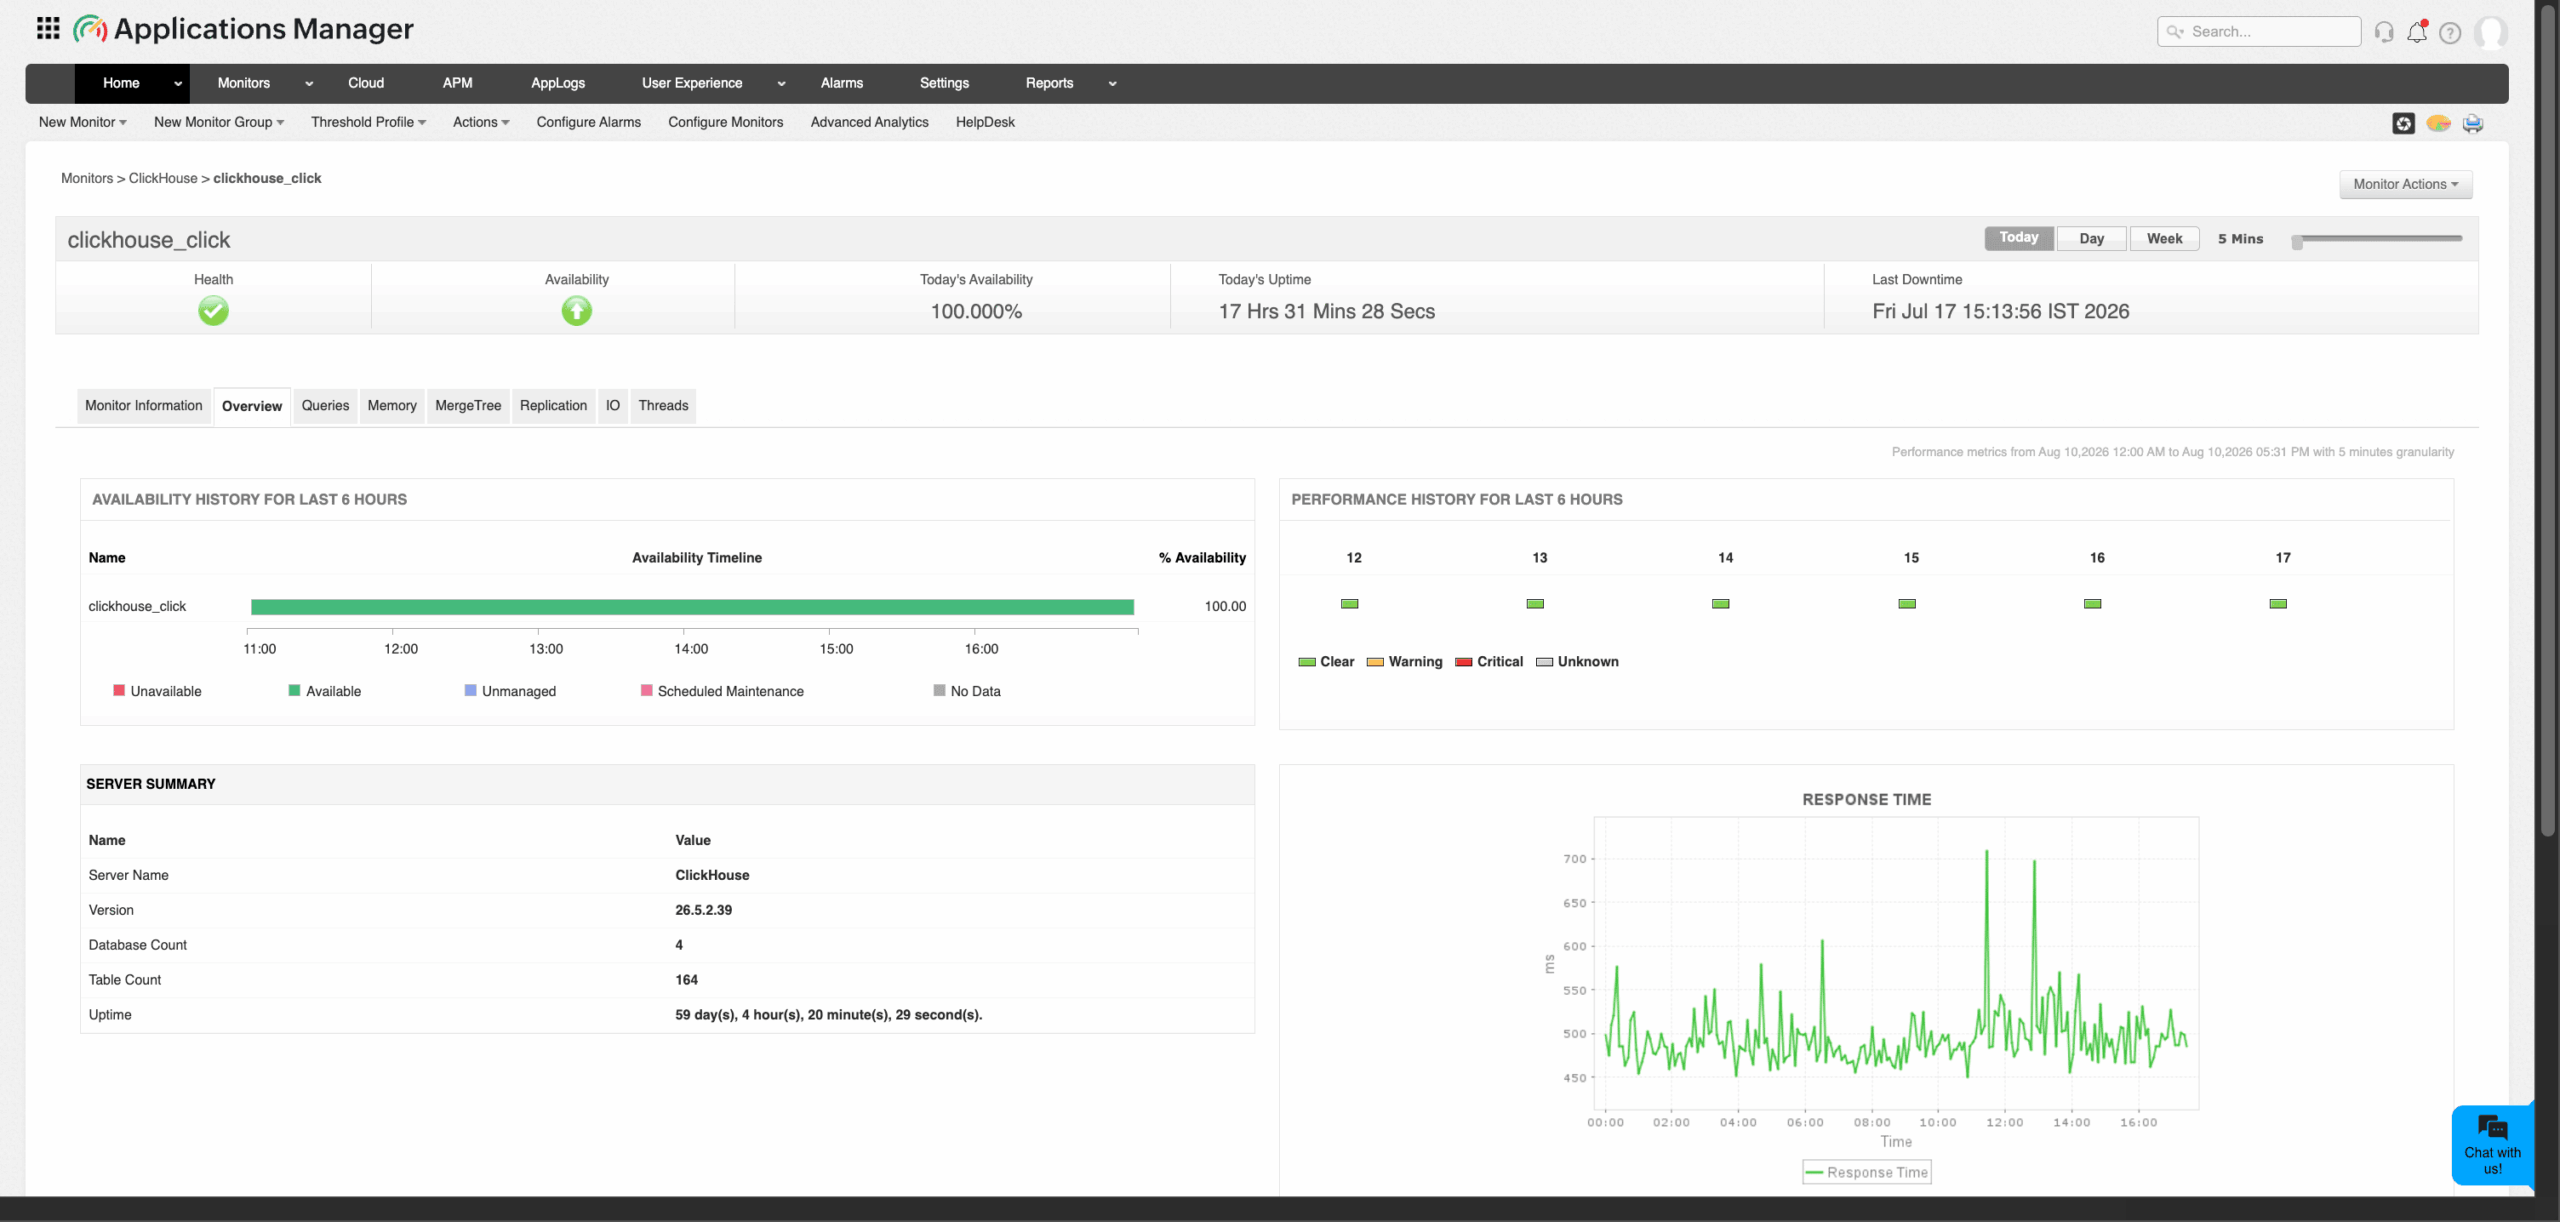Click the Response Time line chart
Image resolution: width=2560 pixels, height=1222 pixels.
(1896, 964)
